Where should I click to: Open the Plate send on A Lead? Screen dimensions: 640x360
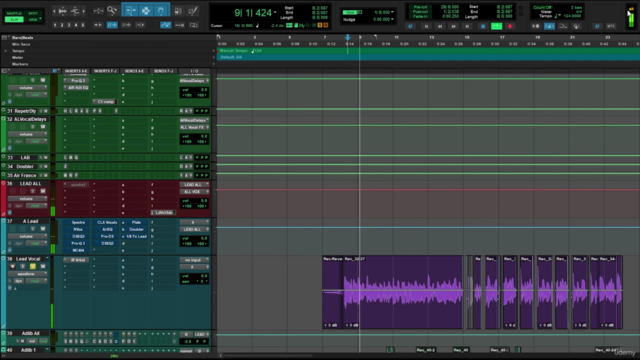tap(136, 222)
